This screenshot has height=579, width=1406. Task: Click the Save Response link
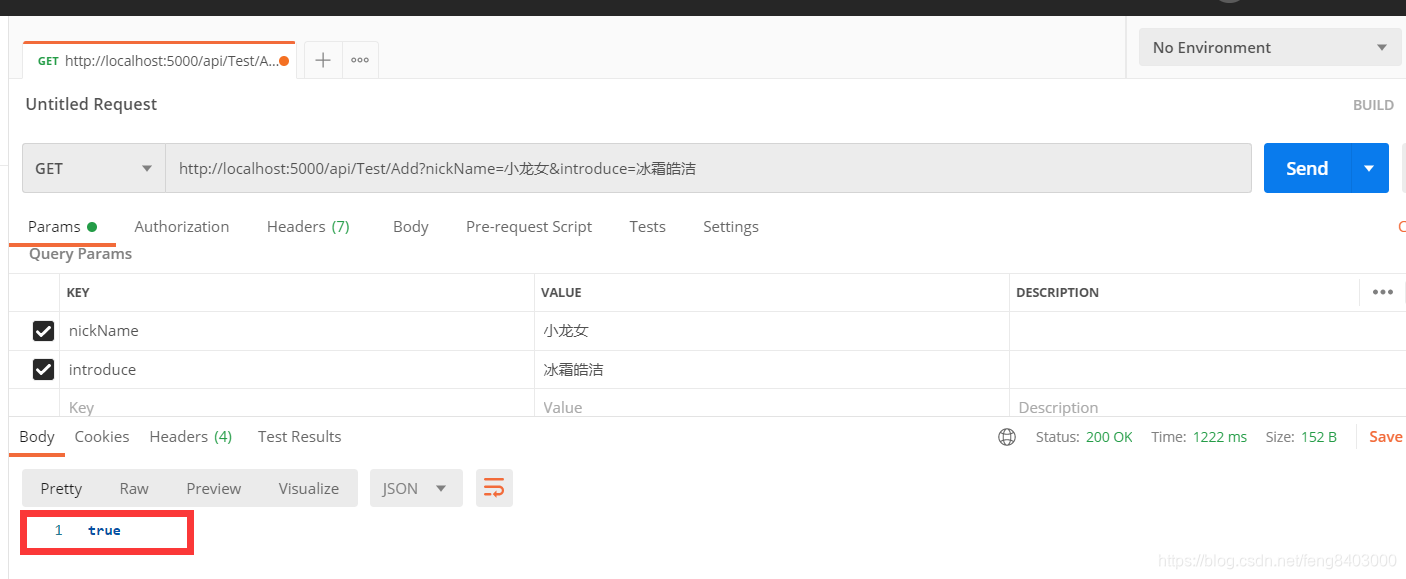tap(1385, 436)
